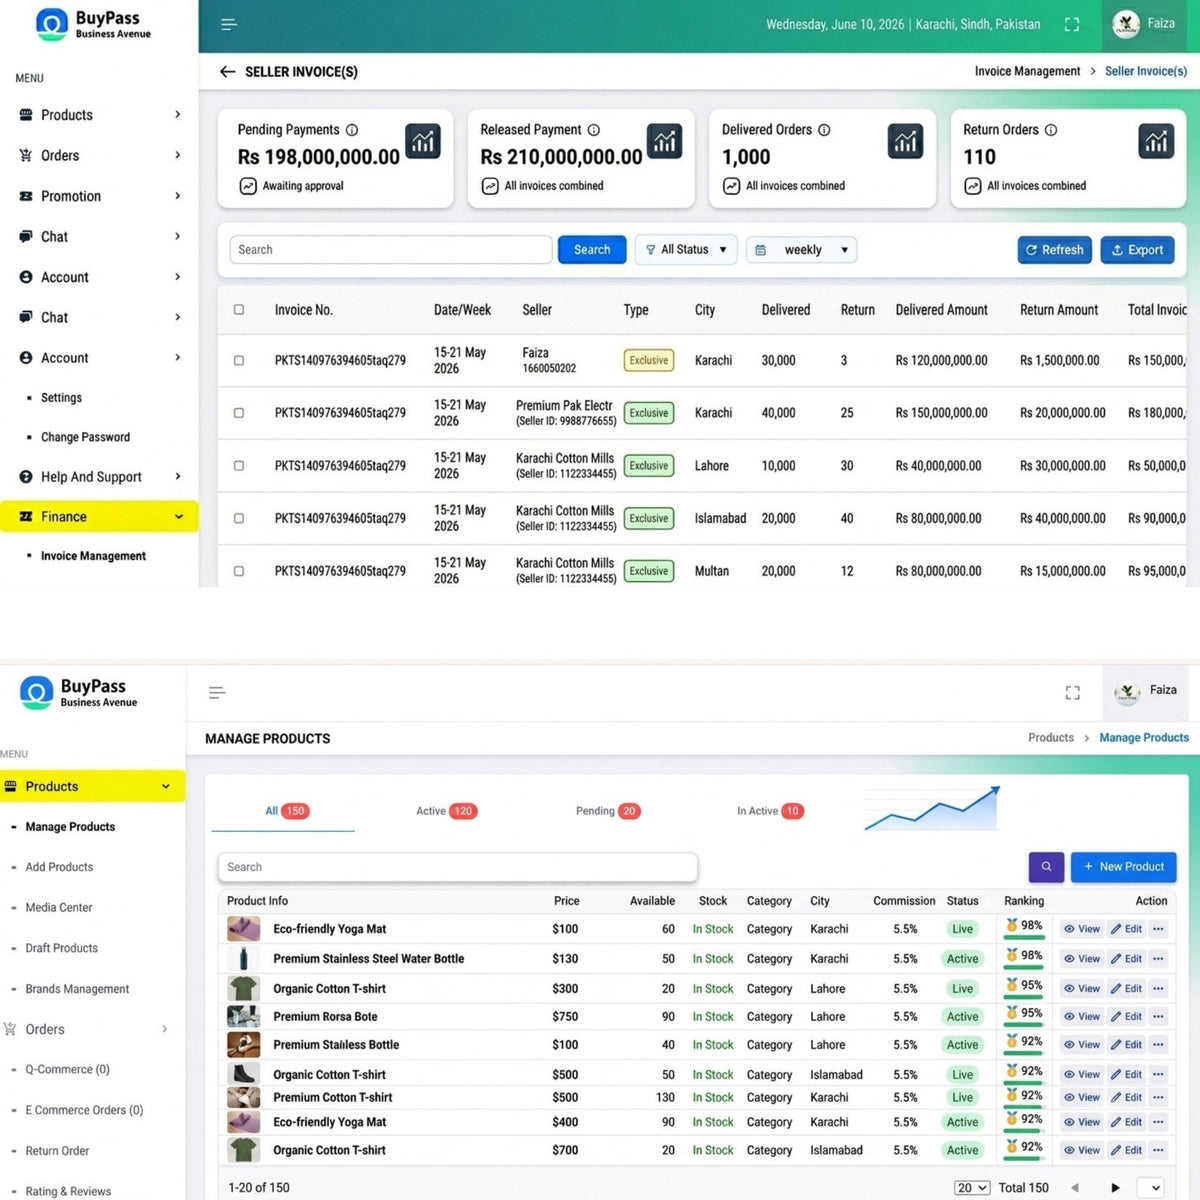Viewport: 1200px width, 1200px height.
Task: Edit the Premium Stailess Bottle row
Action: pos(1126,1045)
